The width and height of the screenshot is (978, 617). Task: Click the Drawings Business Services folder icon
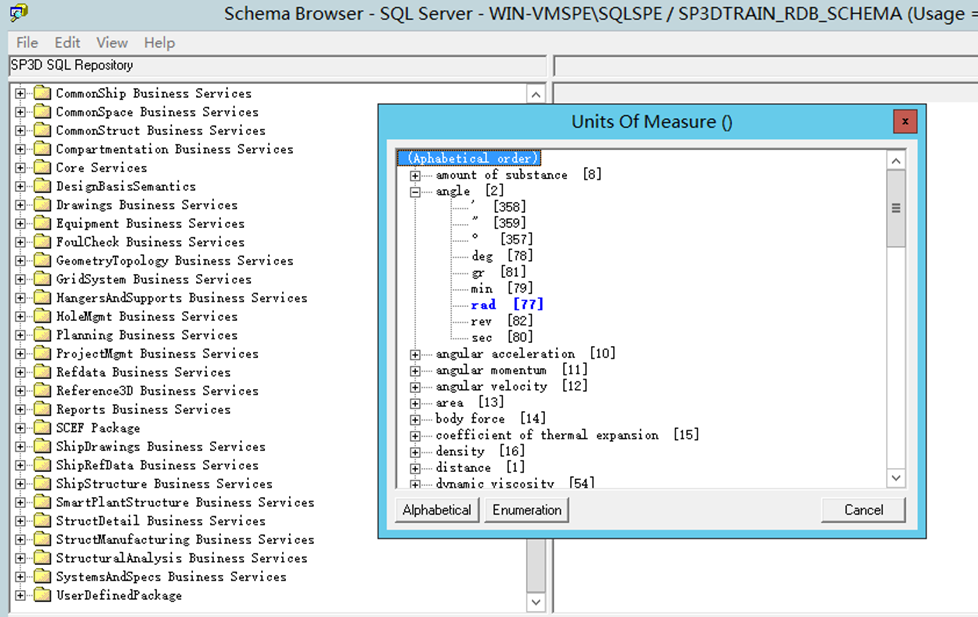[42, 205]
